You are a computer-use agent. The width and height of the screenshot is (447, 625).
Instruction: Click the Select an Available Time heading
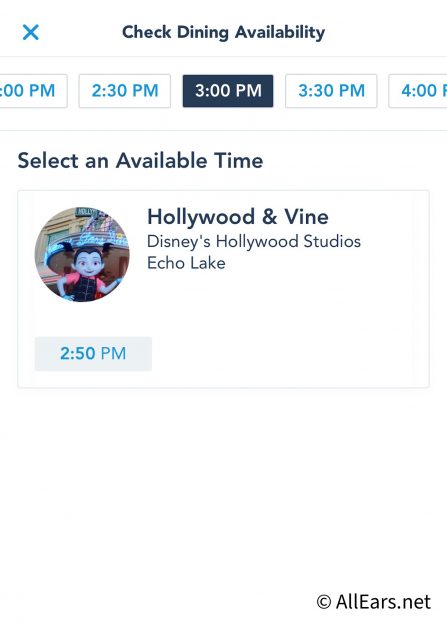[x=140, y=161]
